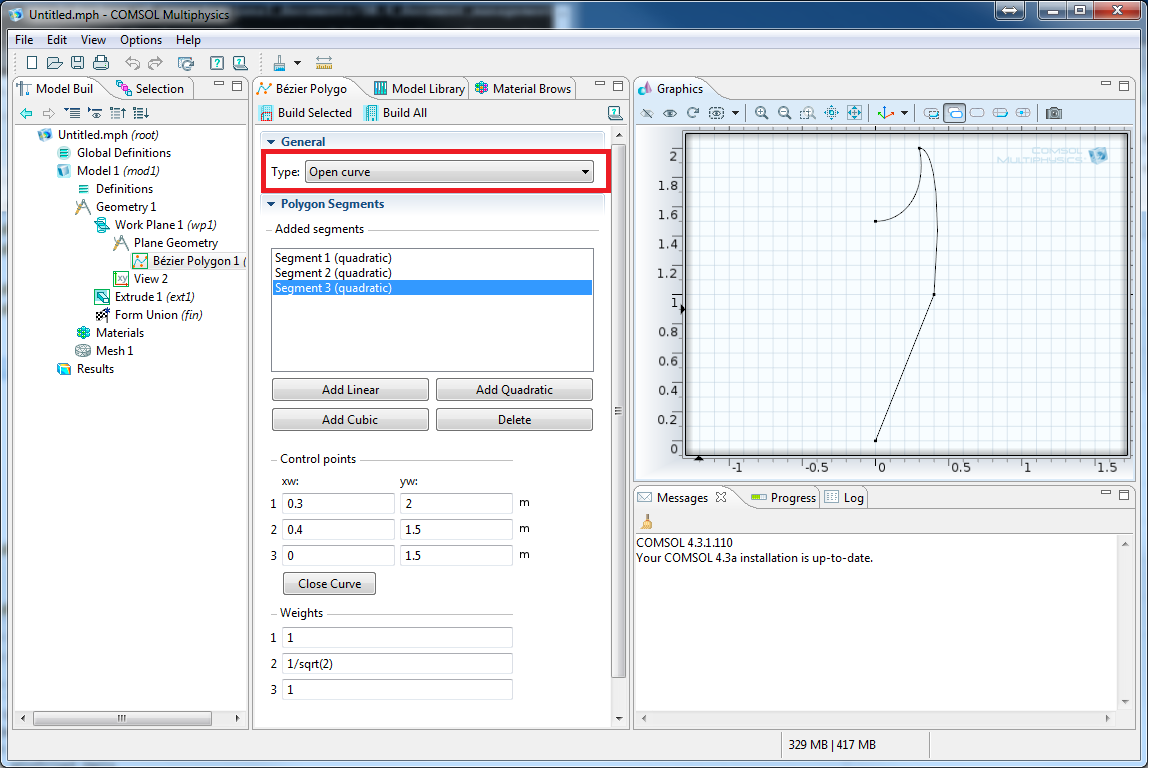The height and width of the screenshot is (768, 1152).
Task: Click the Open file folder icon
Action: [x=54, y=63]
